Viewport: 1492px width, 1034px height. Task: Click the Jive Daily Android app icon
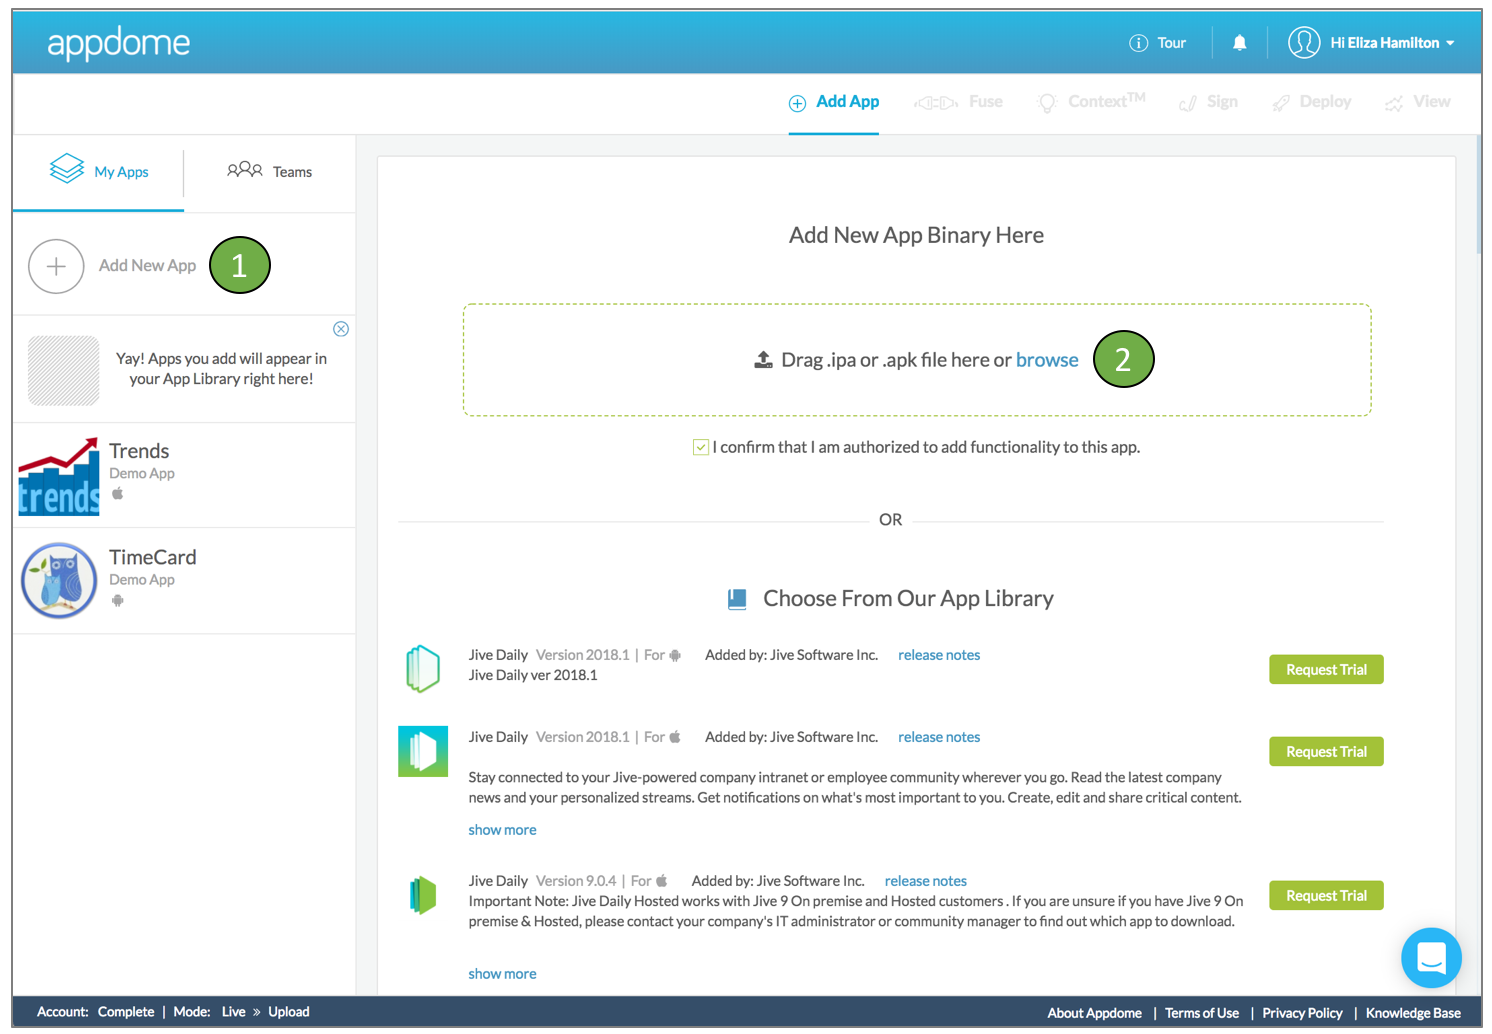click(x=423, y=669)
